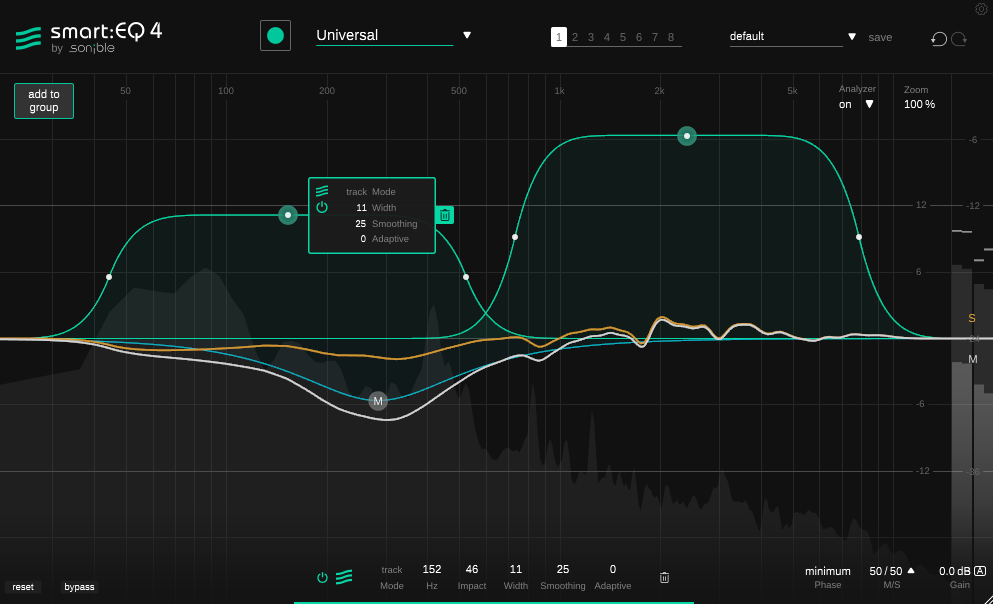993x604 pixels.
Task: Click the M node on the EQ curve
Action: click(x=378, y=401)
